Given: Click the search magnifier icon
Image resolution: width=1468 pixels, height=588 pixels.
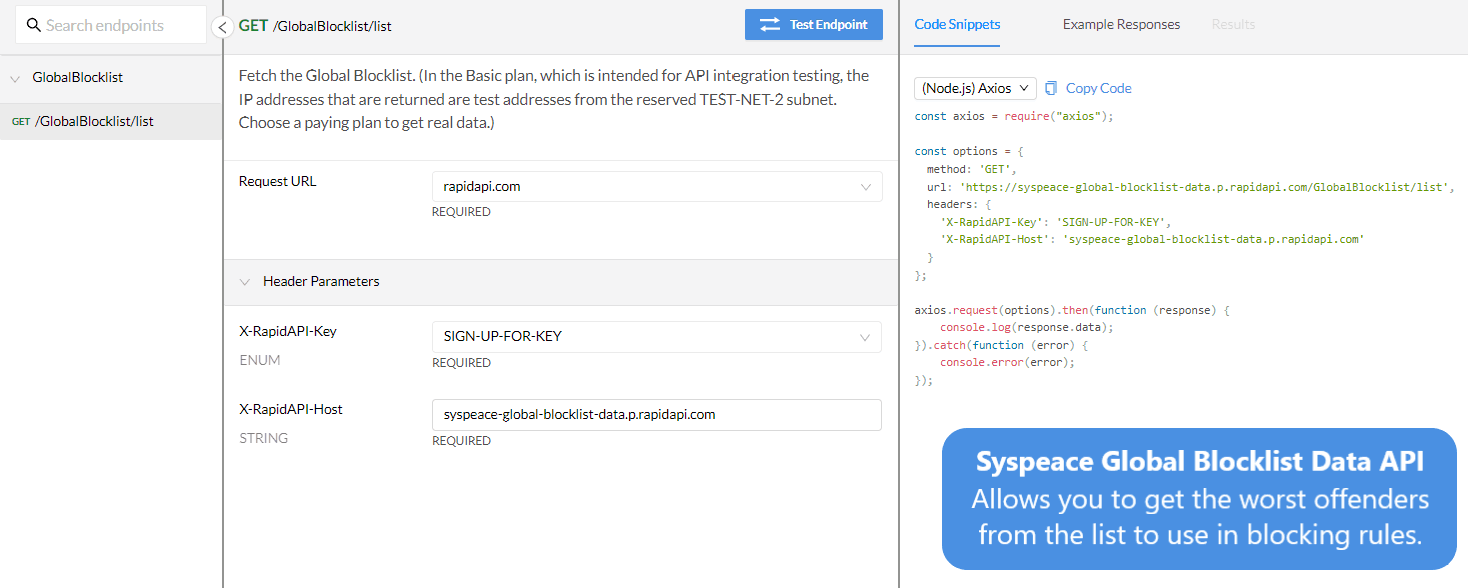Looking at the screenshot, I should (x=33, y=25).
